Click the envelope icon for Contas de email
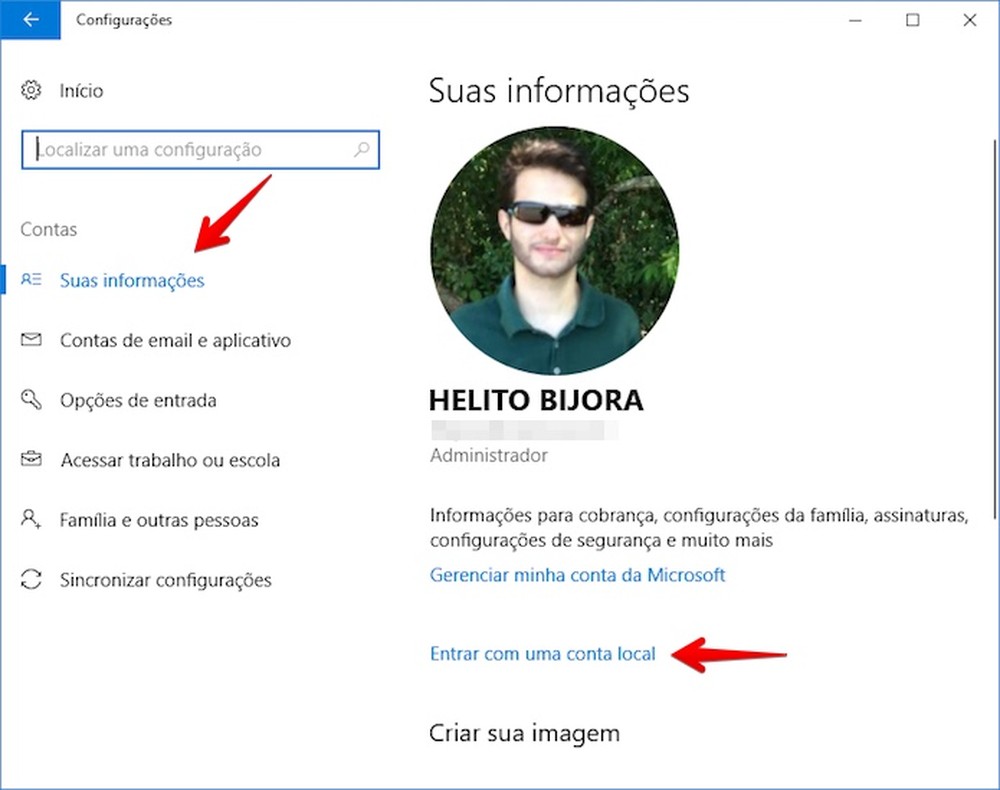The image size is (1000, 790). pyautogui.click(x=30, y=340)
